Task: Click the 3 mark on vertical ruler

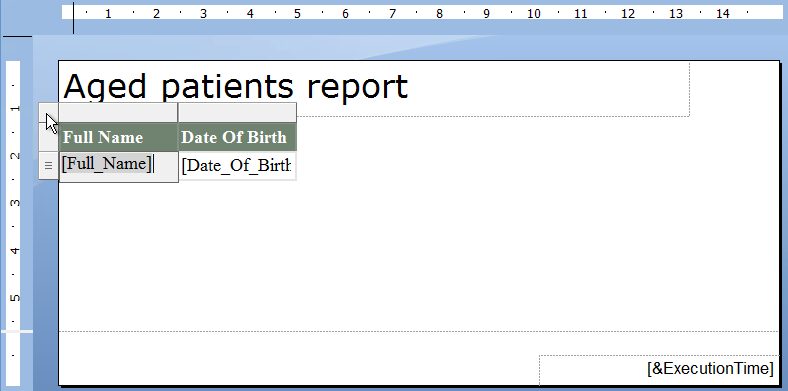Action: click(15, 203)
